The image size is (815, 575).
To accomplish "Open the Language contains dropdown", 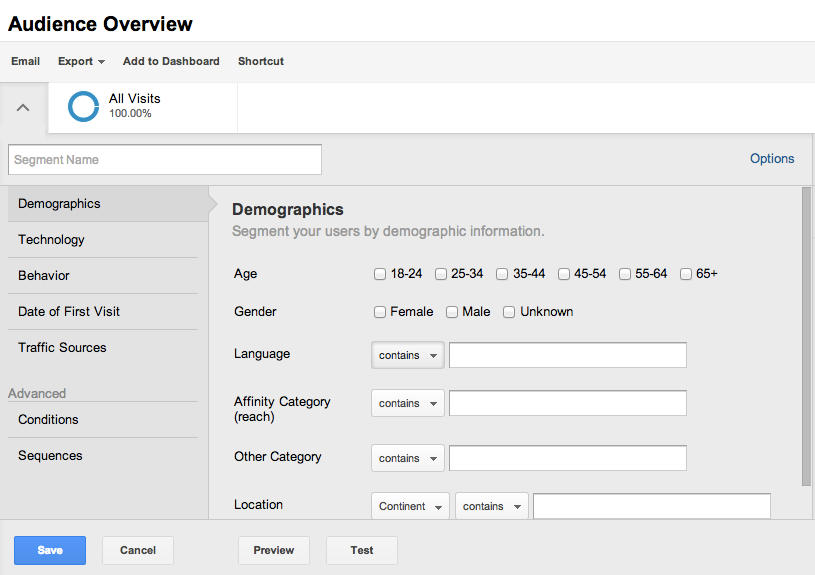I will (x=408, y=355).
